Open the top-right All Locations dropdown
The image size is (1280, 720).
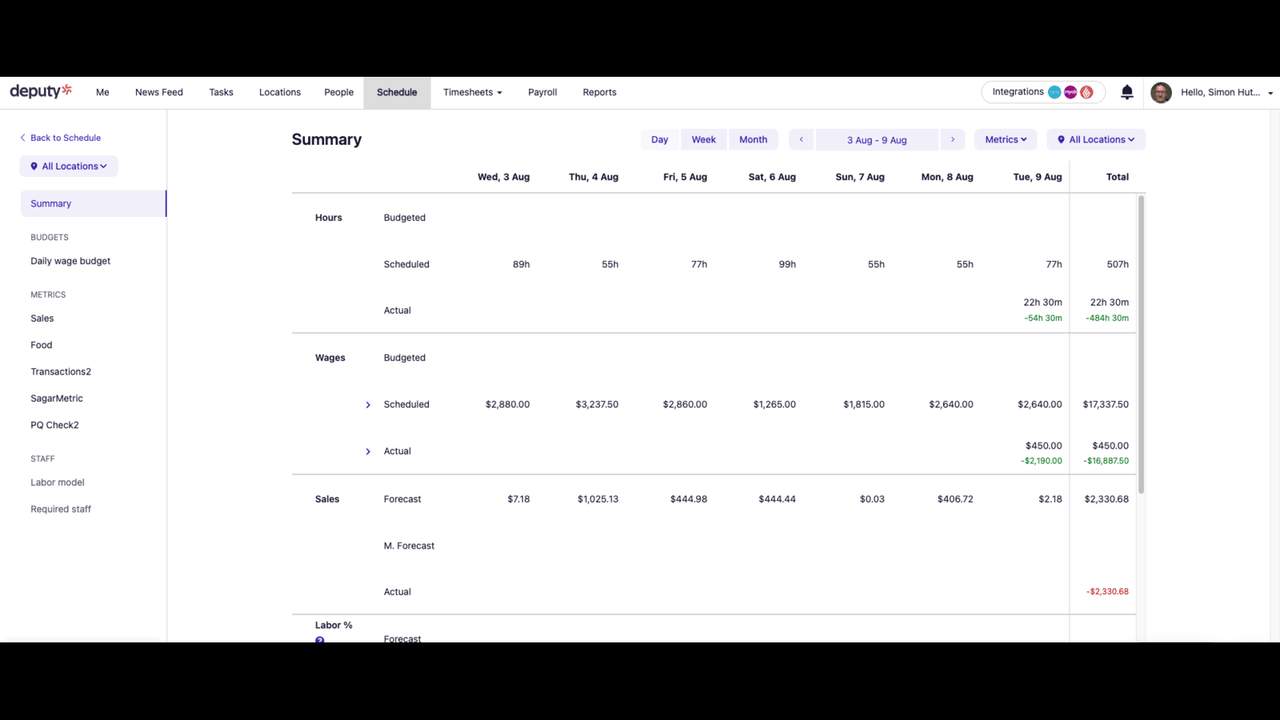pos(1096,140)
